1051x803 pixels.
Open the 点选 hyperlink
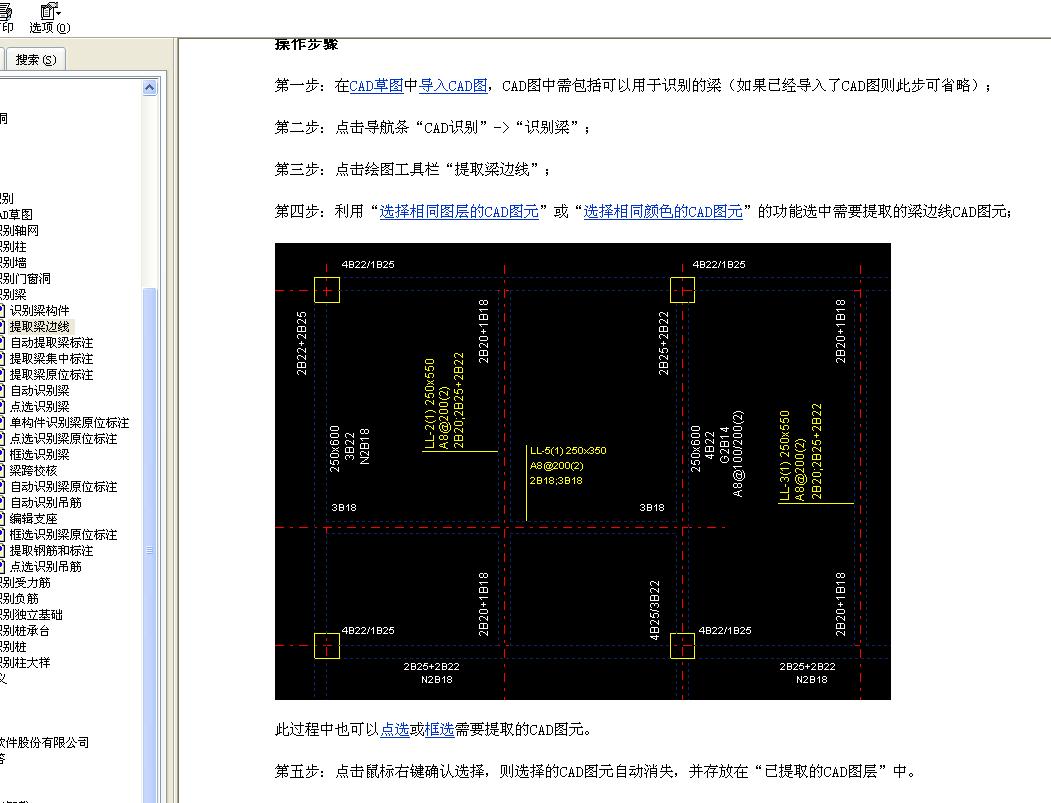(395, 729)
